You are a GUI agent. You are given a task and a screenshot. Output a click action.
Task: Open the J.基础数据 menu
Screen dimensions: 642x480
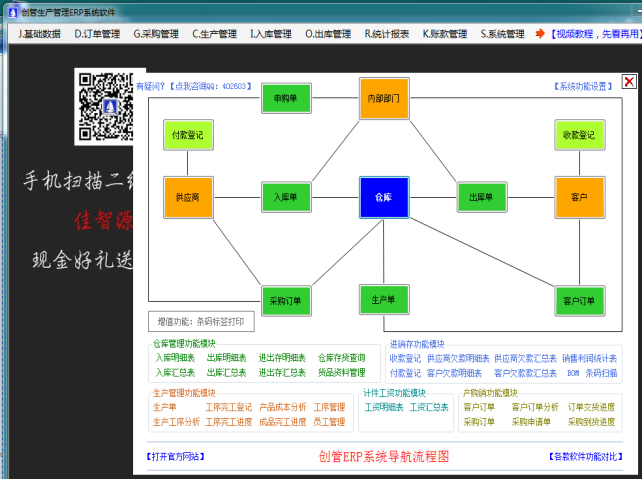coord(39,34)
